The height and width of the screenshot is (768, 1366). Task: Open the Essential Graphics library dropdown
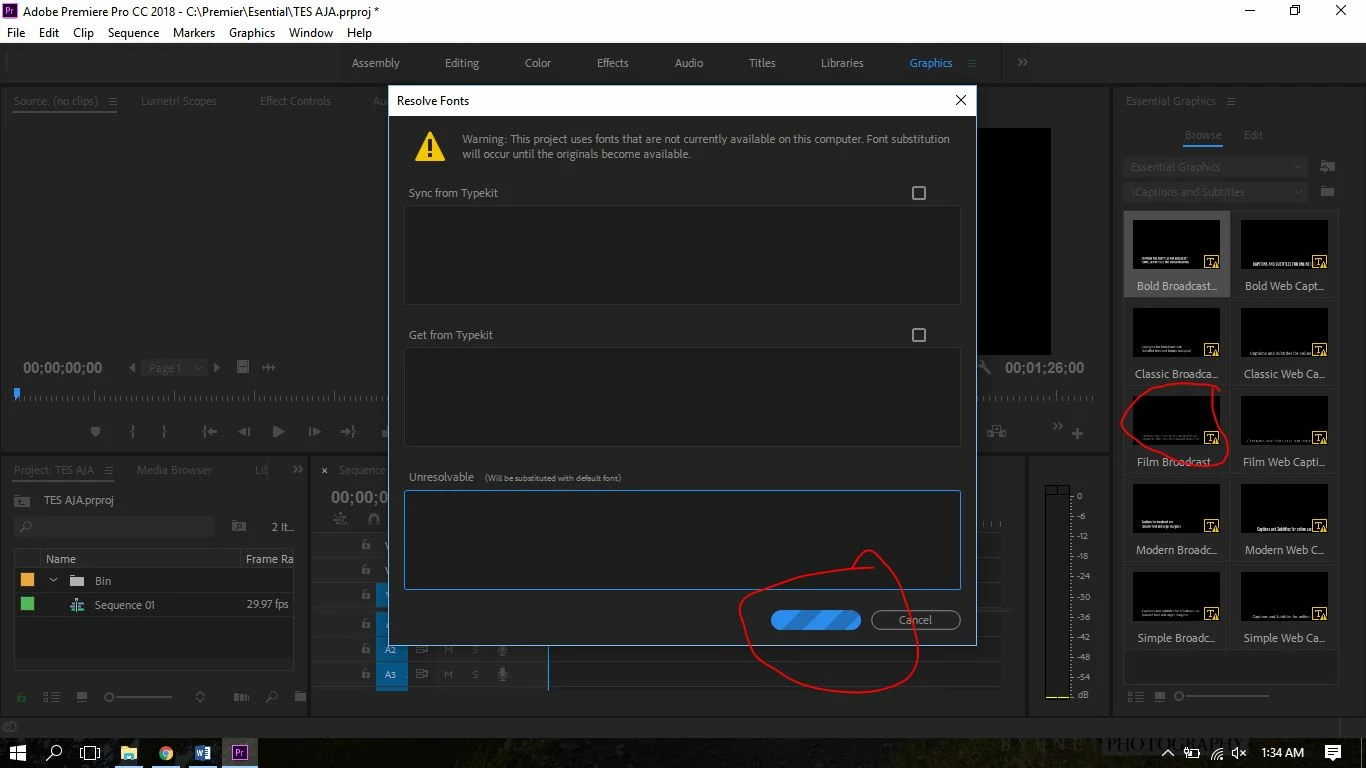tap(1215, 167)
